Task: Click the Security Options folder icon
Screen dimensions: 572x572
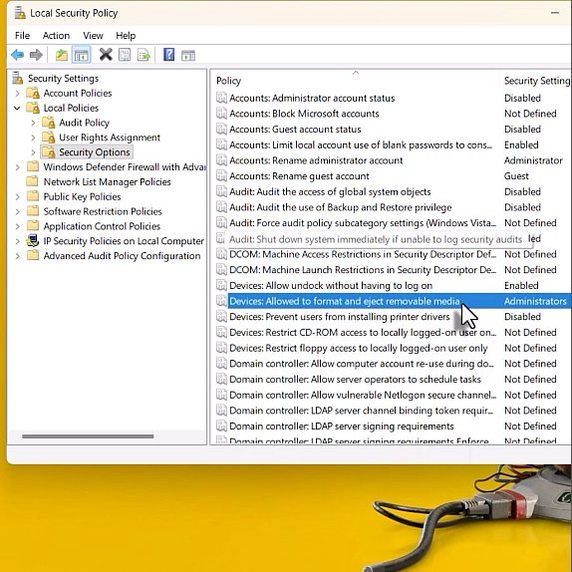Action: tap(49, 152)
